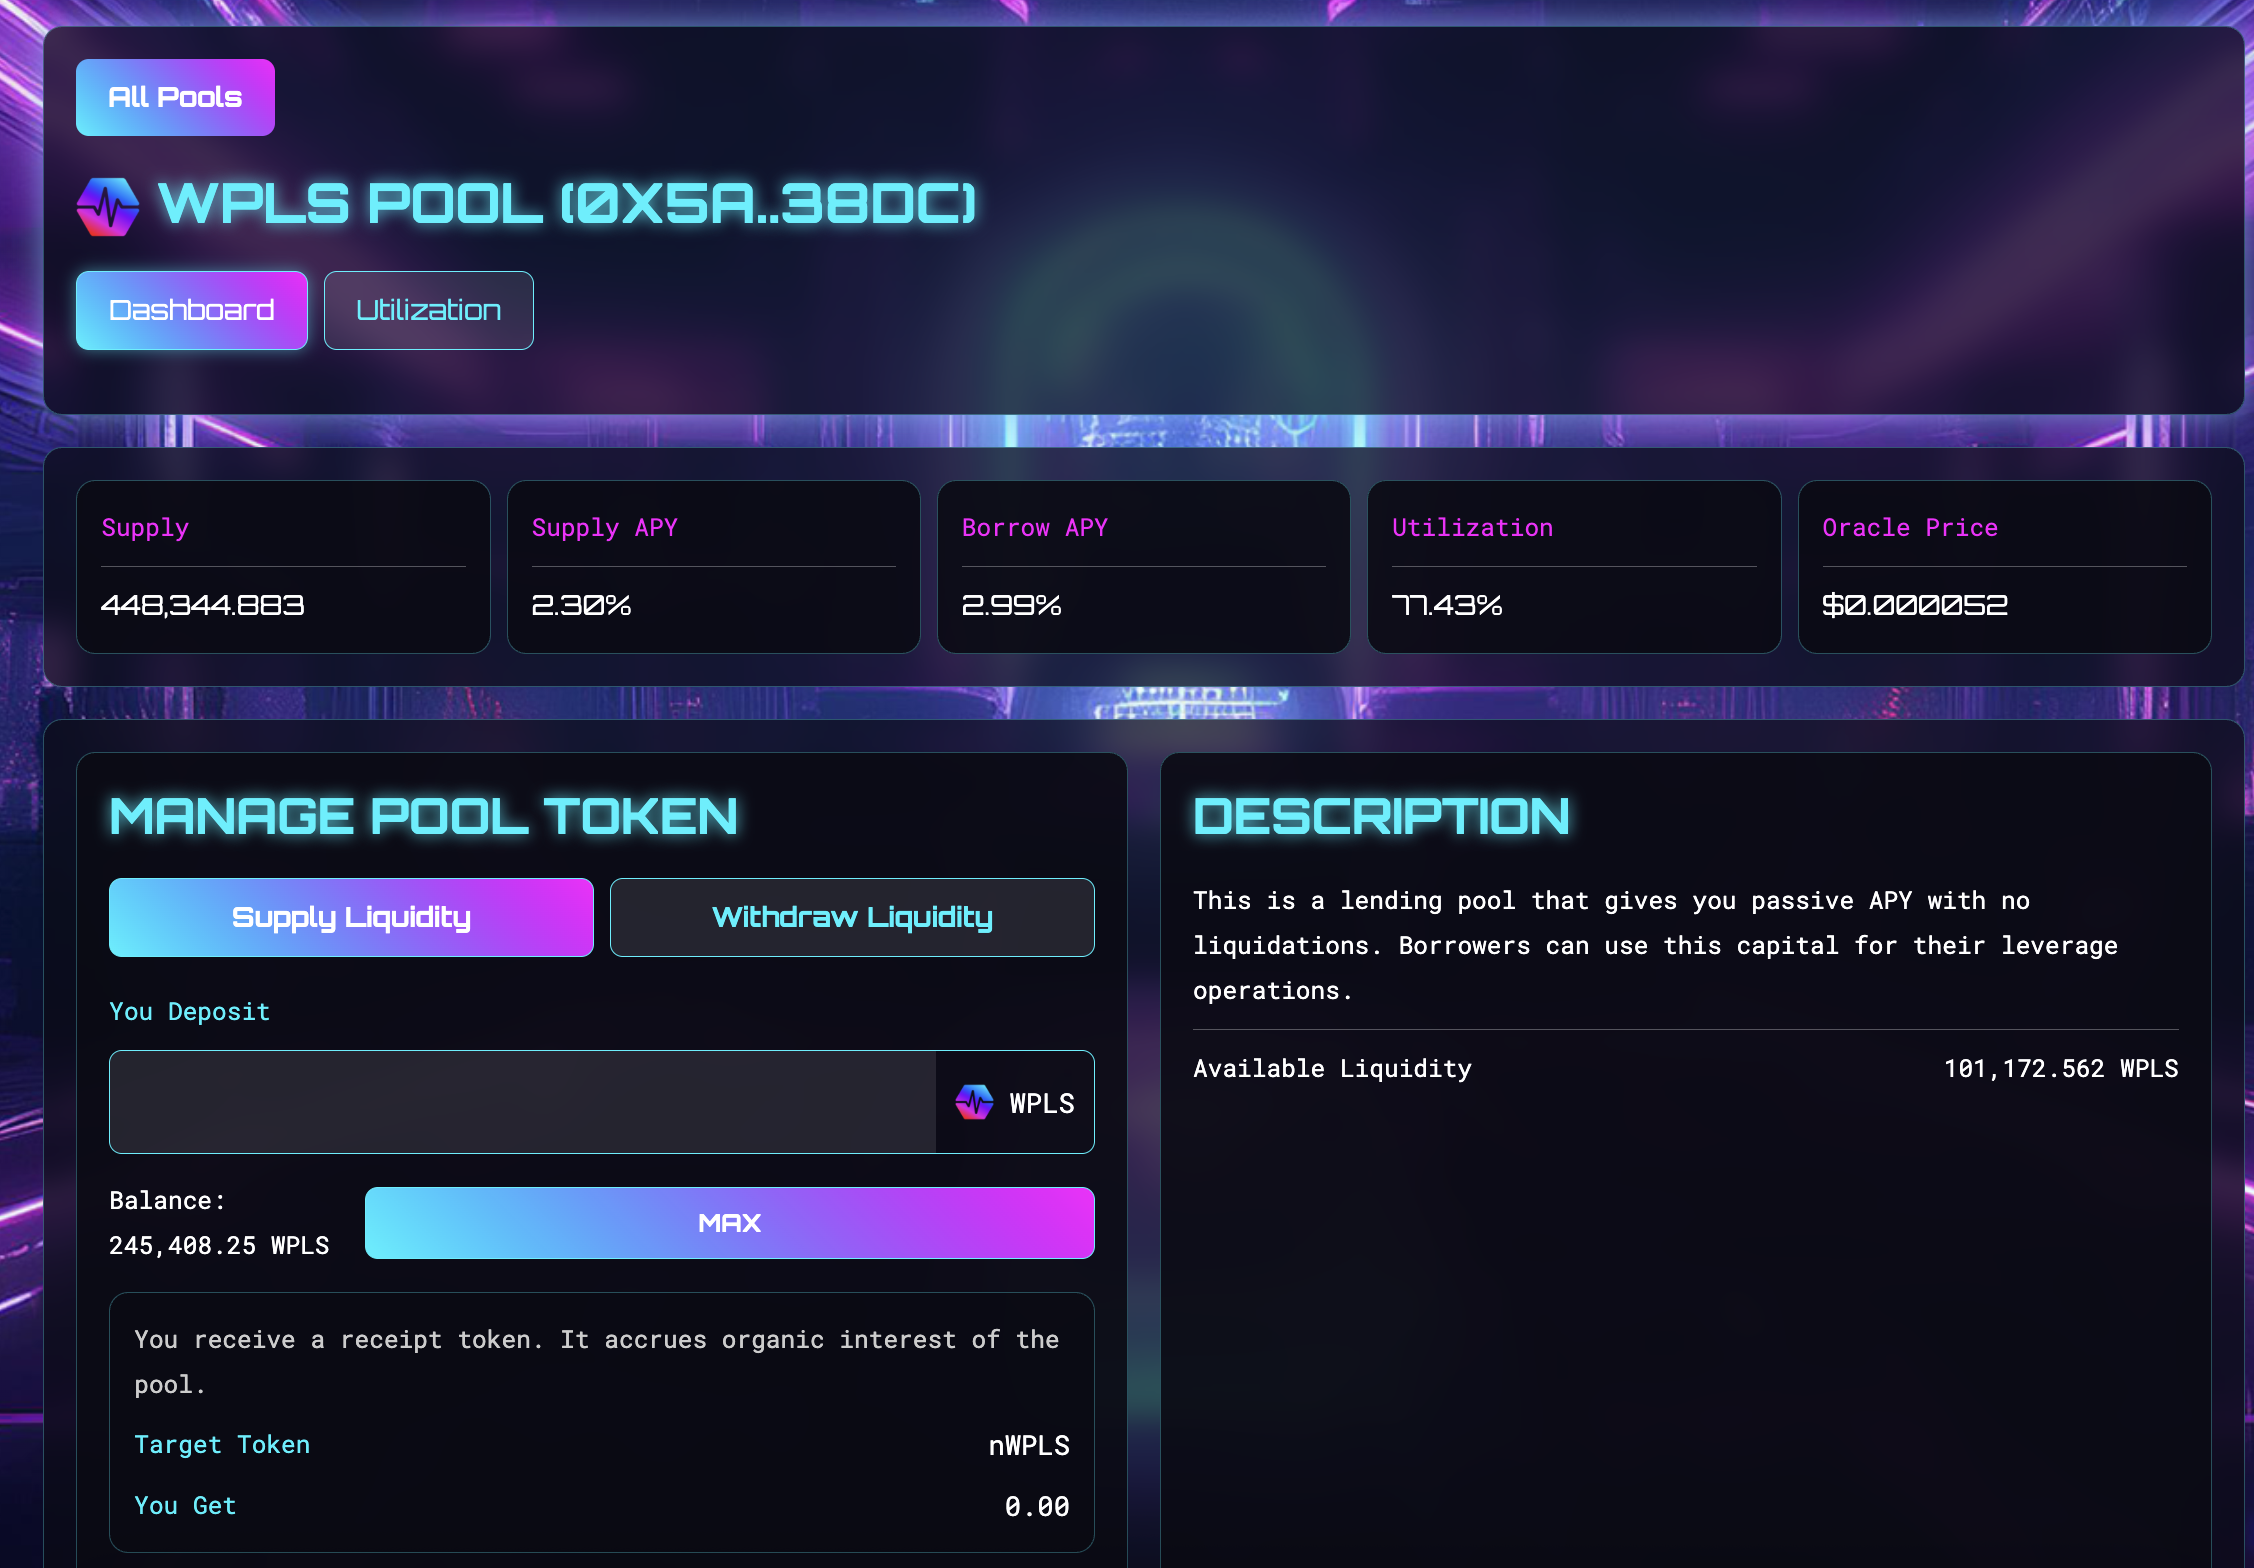The width and height of the screenshot is (2254, 1568).
Task: Click the WPLS token icon in deposit field
Action: (974, 1102)
